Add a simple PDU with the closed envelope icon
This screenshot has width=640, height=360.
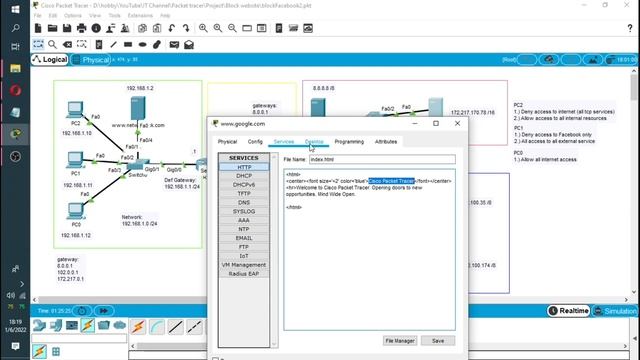(174, 44)
